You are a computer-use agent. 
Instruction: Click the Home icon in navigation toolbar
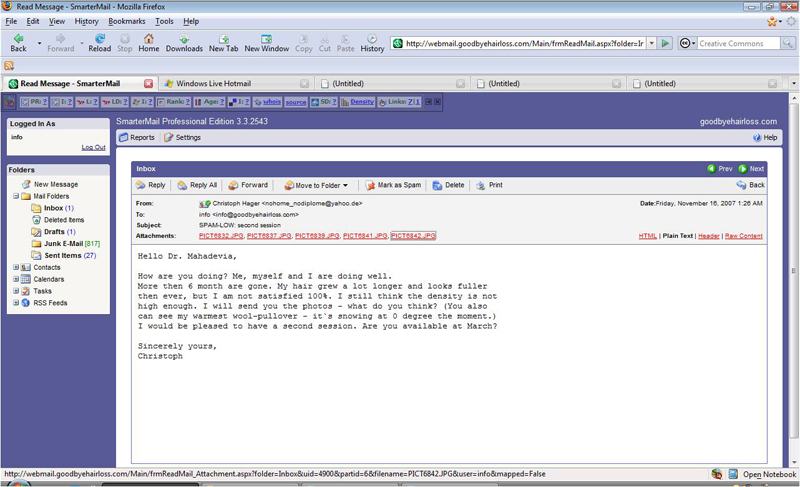[x=148, y=39]
